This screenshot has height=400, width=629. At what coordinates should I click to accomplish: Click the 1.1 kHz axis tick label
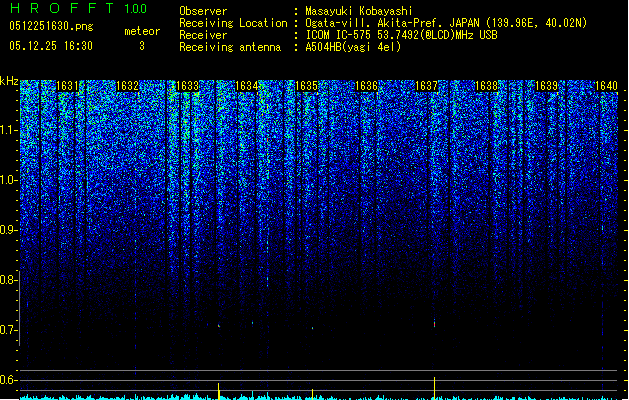(8, 130)
